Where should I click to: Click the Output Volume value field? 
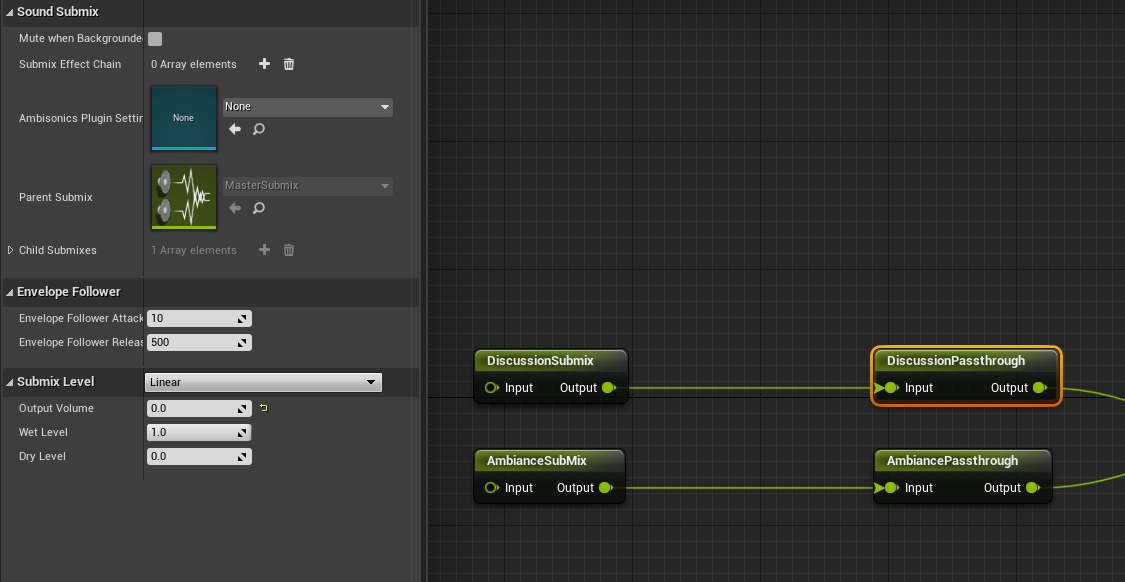click(199, 408)
